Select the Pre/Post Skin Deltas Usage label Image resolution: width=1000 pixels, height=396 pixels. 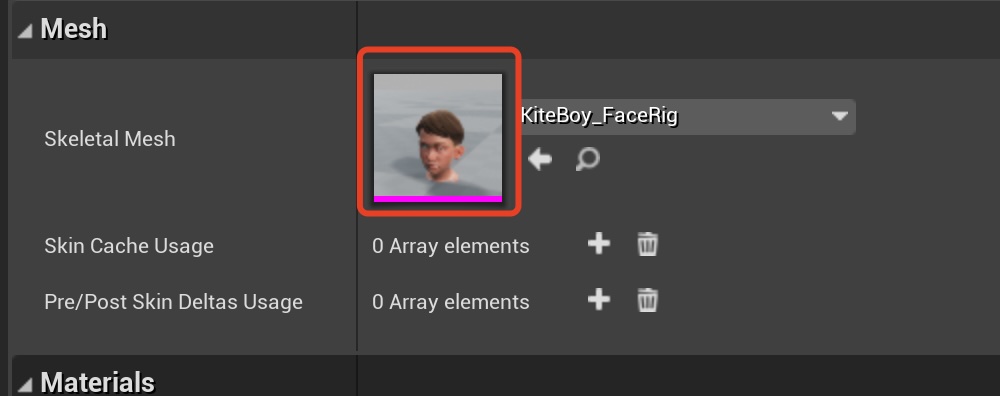click(x=173, y=302)
